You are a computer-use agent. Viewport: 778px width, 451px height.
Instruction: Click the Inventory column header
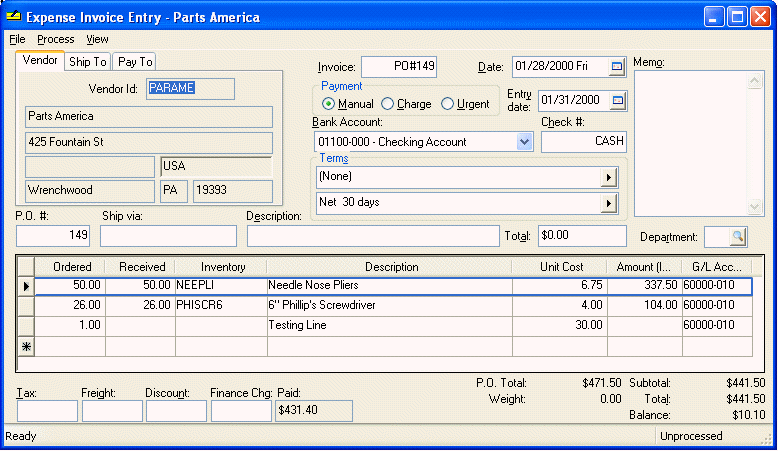click(x=221, y=267)
